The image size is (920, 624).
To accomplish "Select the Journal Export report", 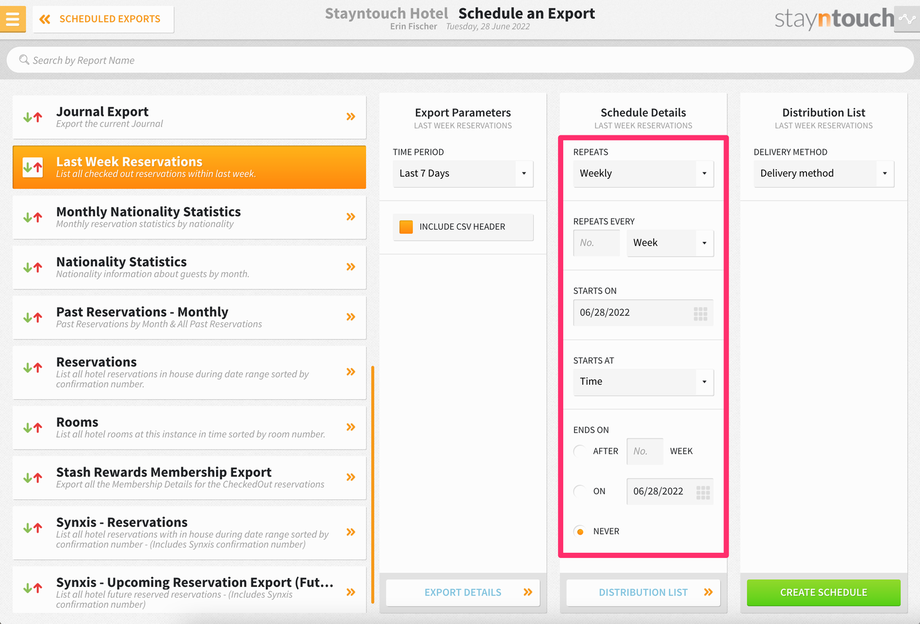I will tap(189, 117).
